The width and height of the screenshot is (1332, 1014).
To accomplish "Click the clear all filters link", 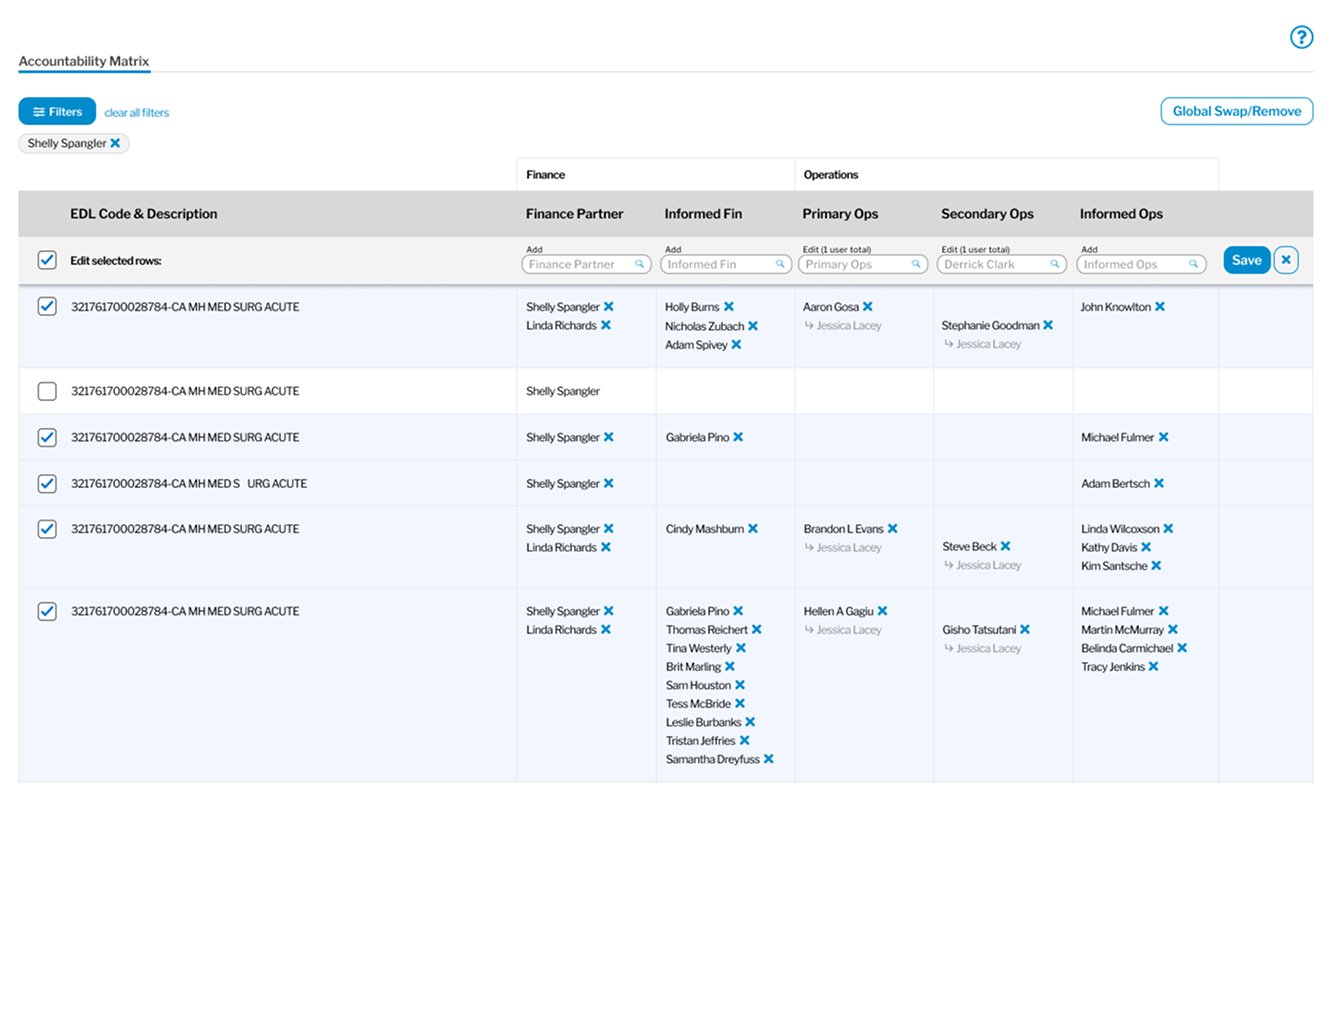I will 137,113.
